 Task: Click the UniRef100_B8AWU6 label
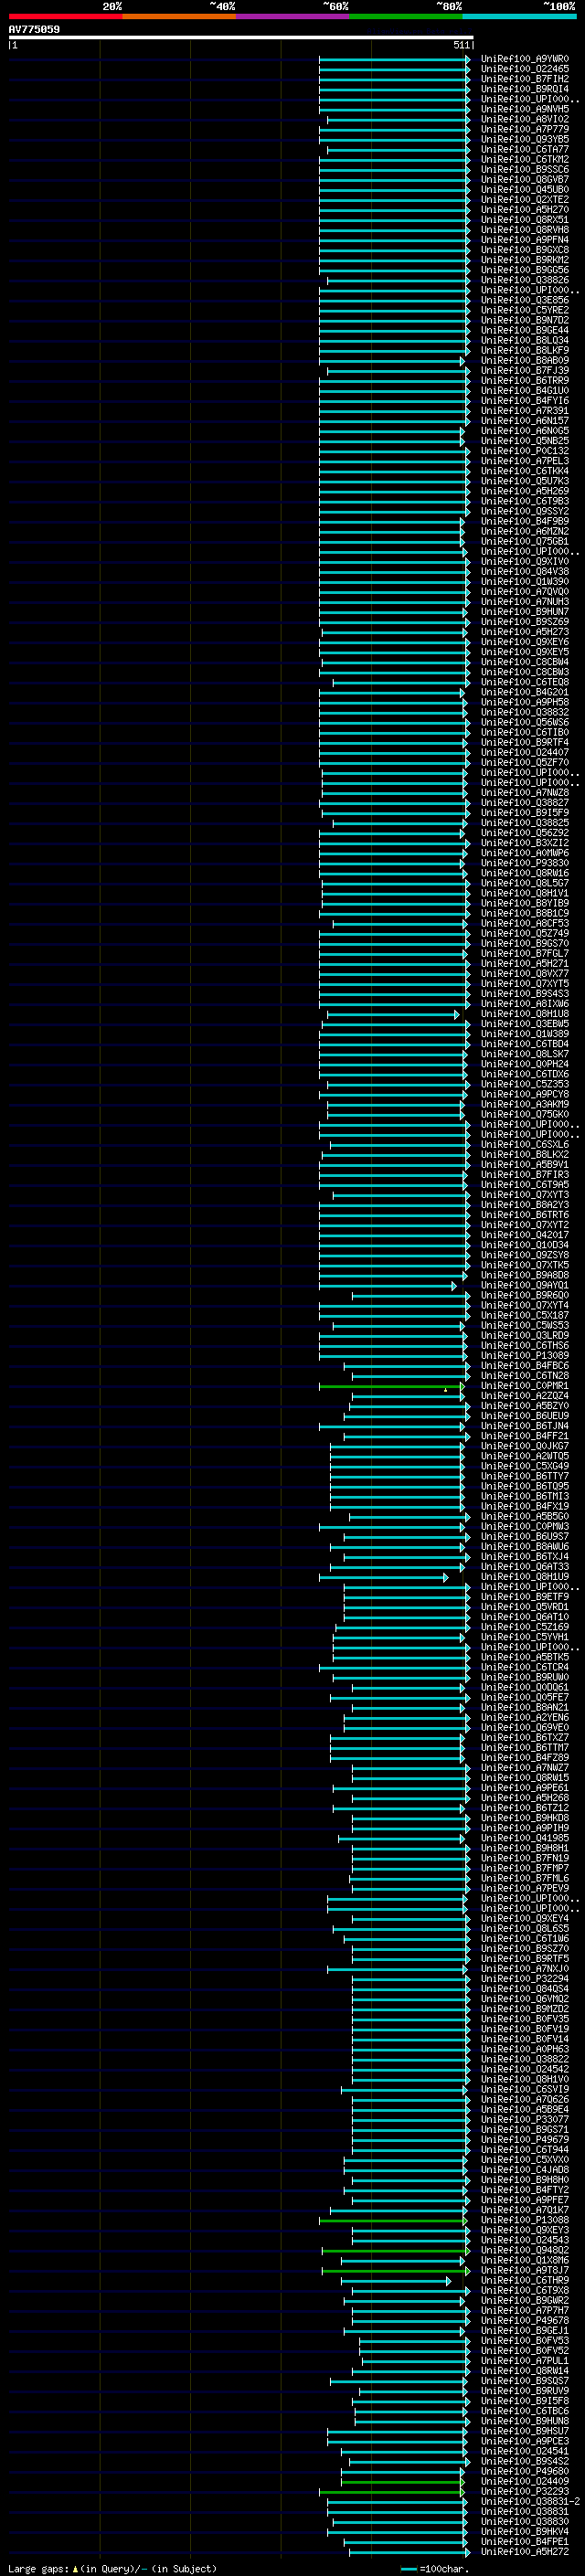point(524,1546)
